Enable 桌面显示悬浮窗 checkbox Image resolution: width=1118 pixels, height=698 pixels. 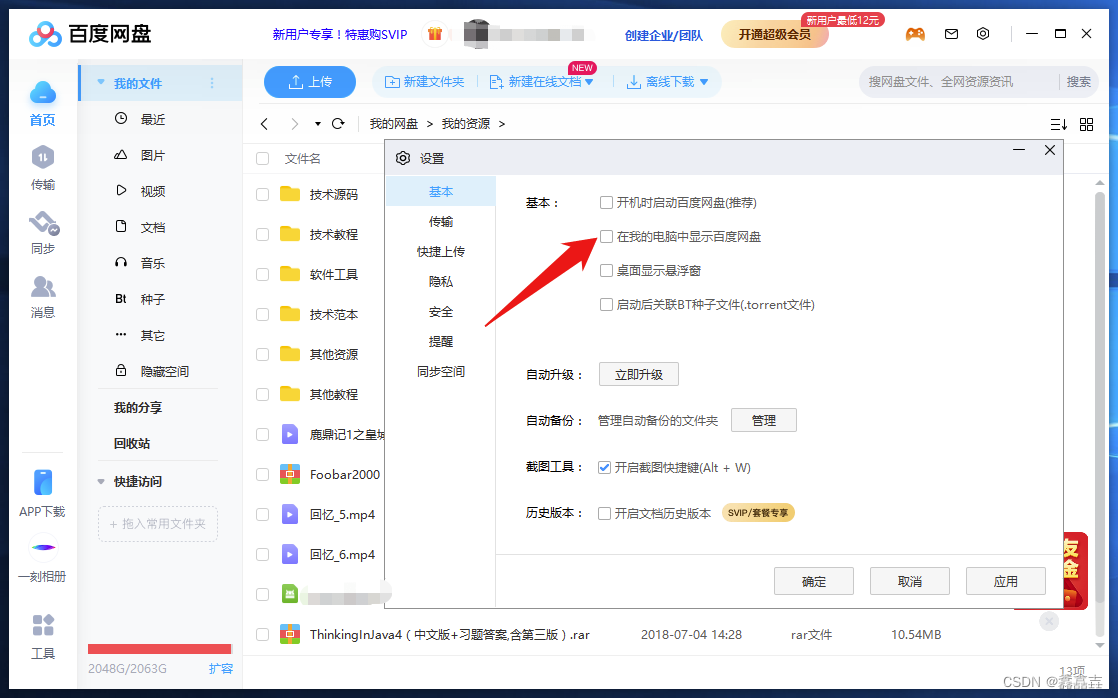tap(606, 271)
